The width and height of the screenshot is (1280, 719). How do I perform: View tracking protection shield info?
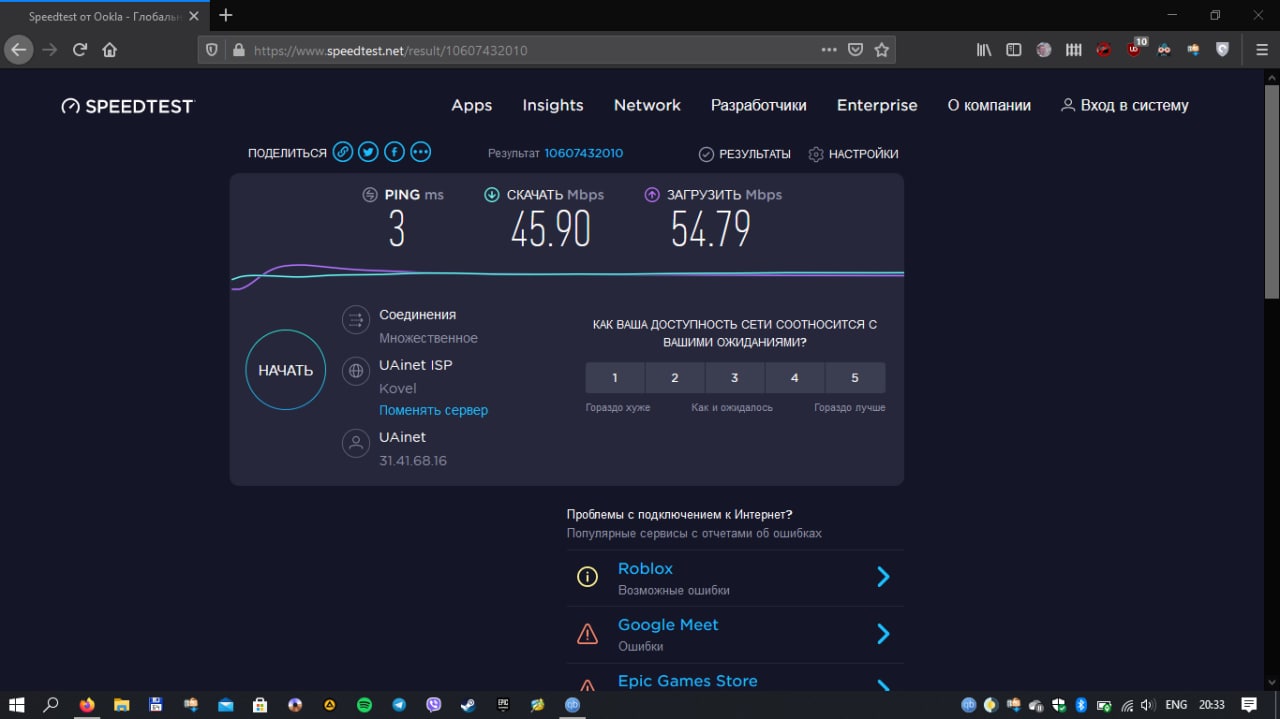point(212,50)
